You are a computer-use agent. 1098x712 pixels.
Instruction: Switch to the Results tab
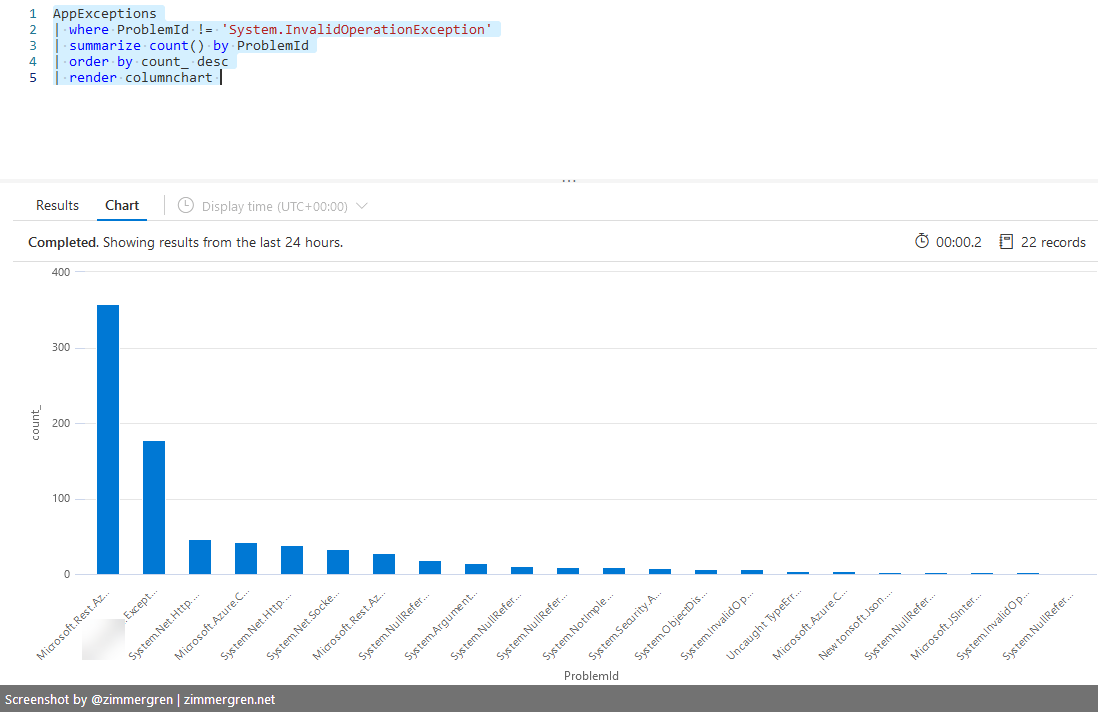pyautogui.click(x=57, y=206)
